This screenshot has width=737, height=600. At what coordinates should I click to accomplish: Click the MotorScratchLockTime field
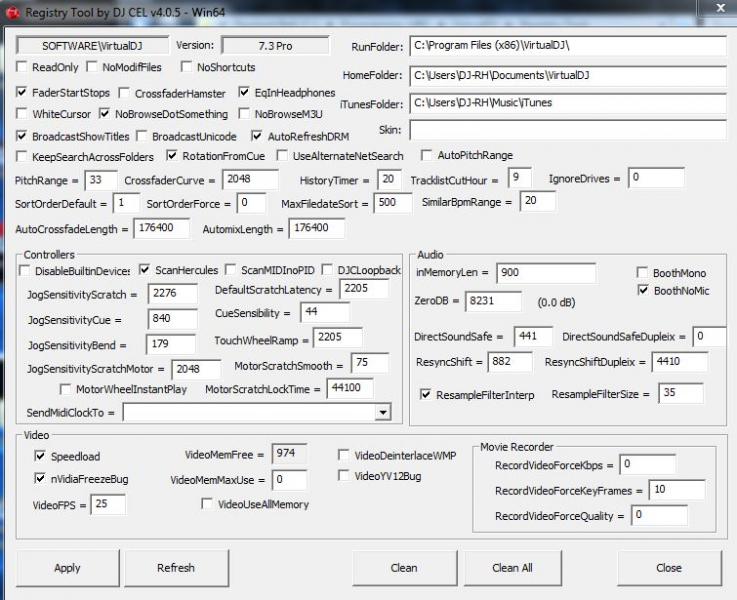(350, 388)
